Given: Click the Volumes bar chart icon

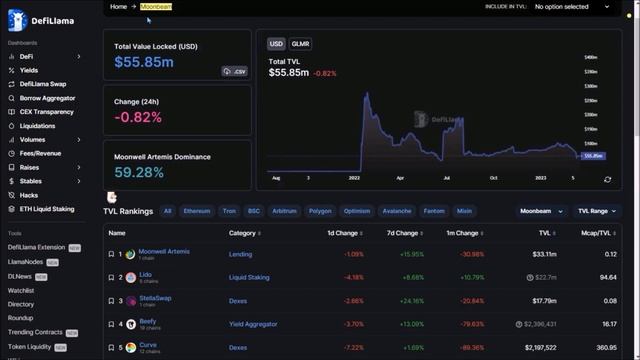Looking at the screenshot, I should click(11, 140).
